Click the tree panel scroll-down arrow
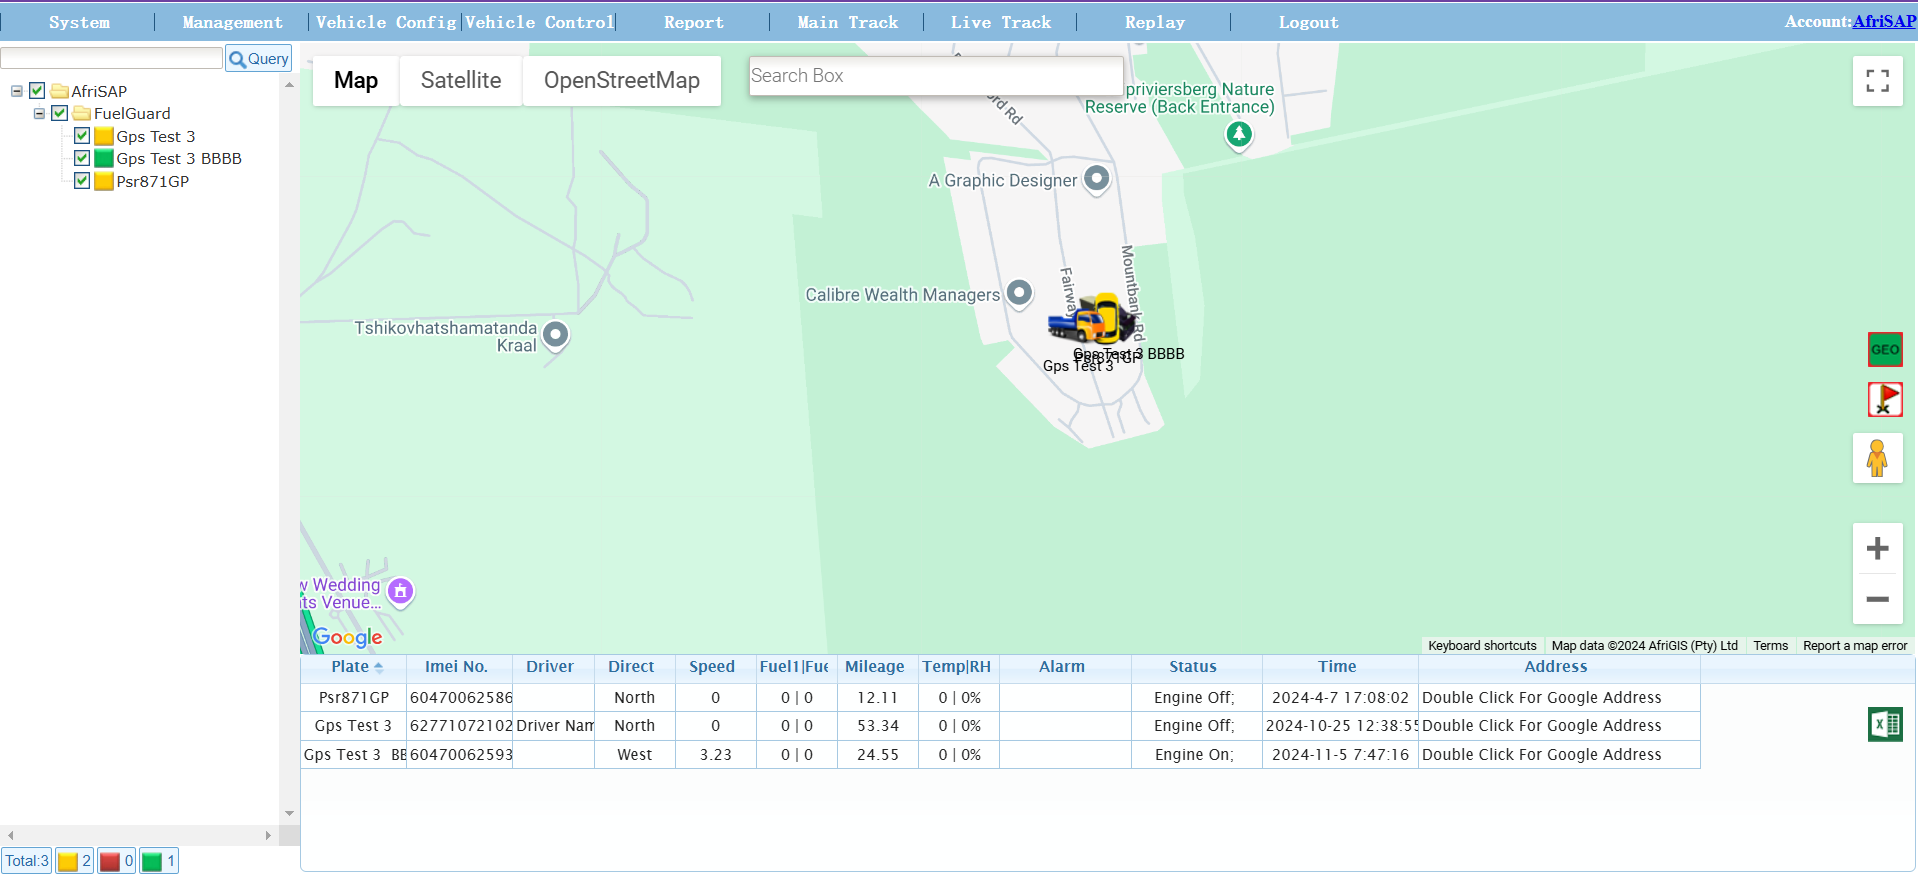1918x875 pixels. click(x=289, y=814)
